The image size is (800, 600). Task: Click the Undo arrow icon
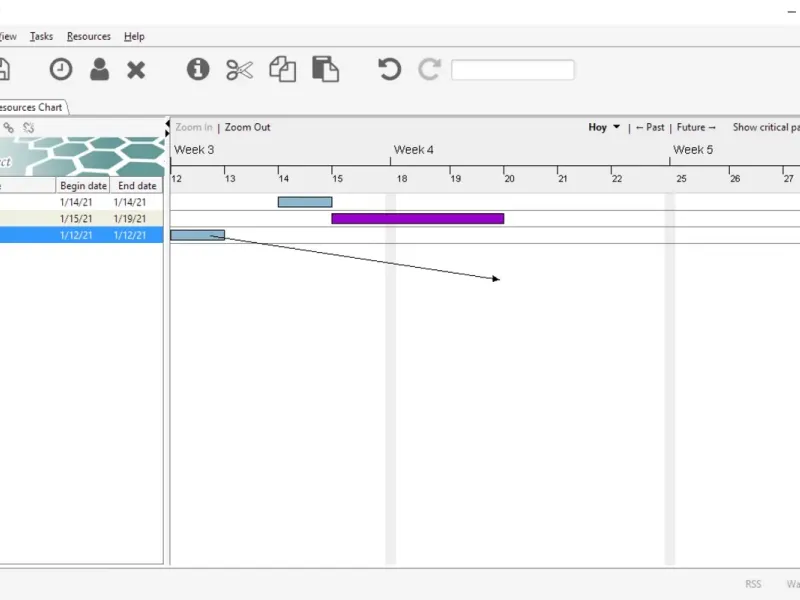tap(389, 69)
